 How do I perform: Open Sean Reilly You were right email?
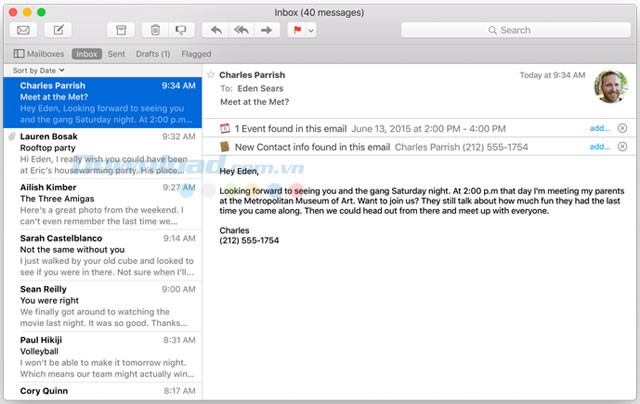pyautogui.click(x=103, y=306)
